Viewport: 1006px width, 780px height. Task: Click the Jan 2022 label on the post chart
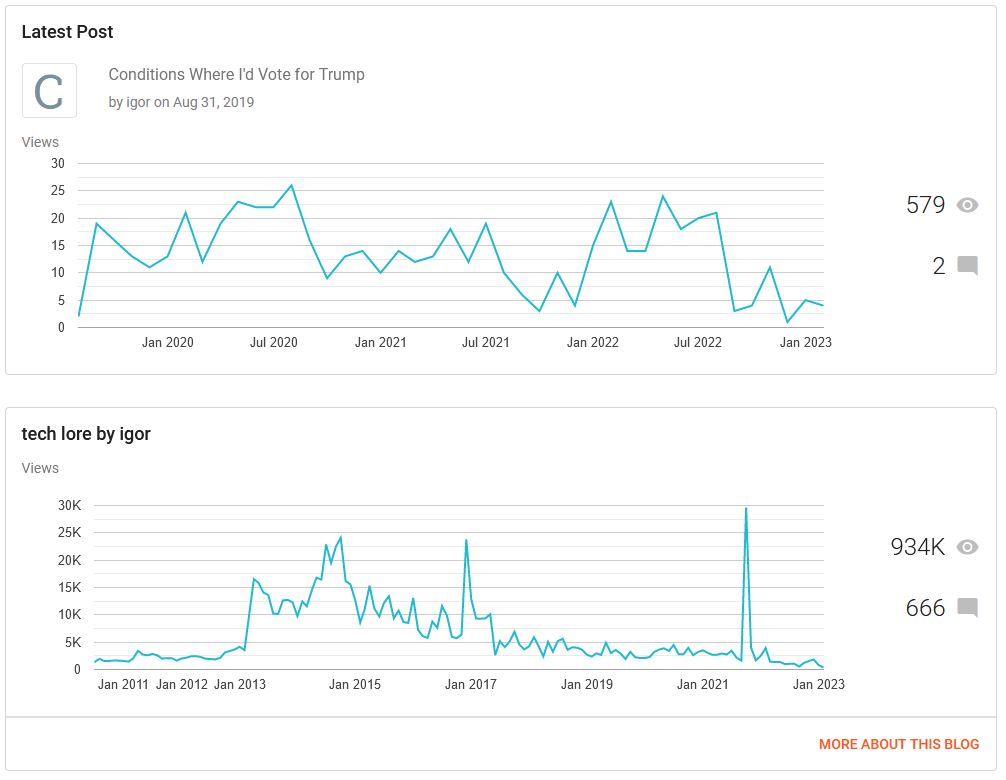pyautogui.click(x=593, y=343)
